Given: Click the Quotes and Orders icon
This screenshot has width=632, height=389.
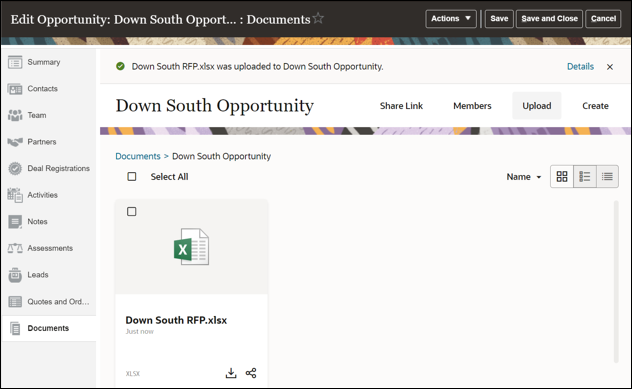Looking at the screenshot, I should click(x=15, y=302).
